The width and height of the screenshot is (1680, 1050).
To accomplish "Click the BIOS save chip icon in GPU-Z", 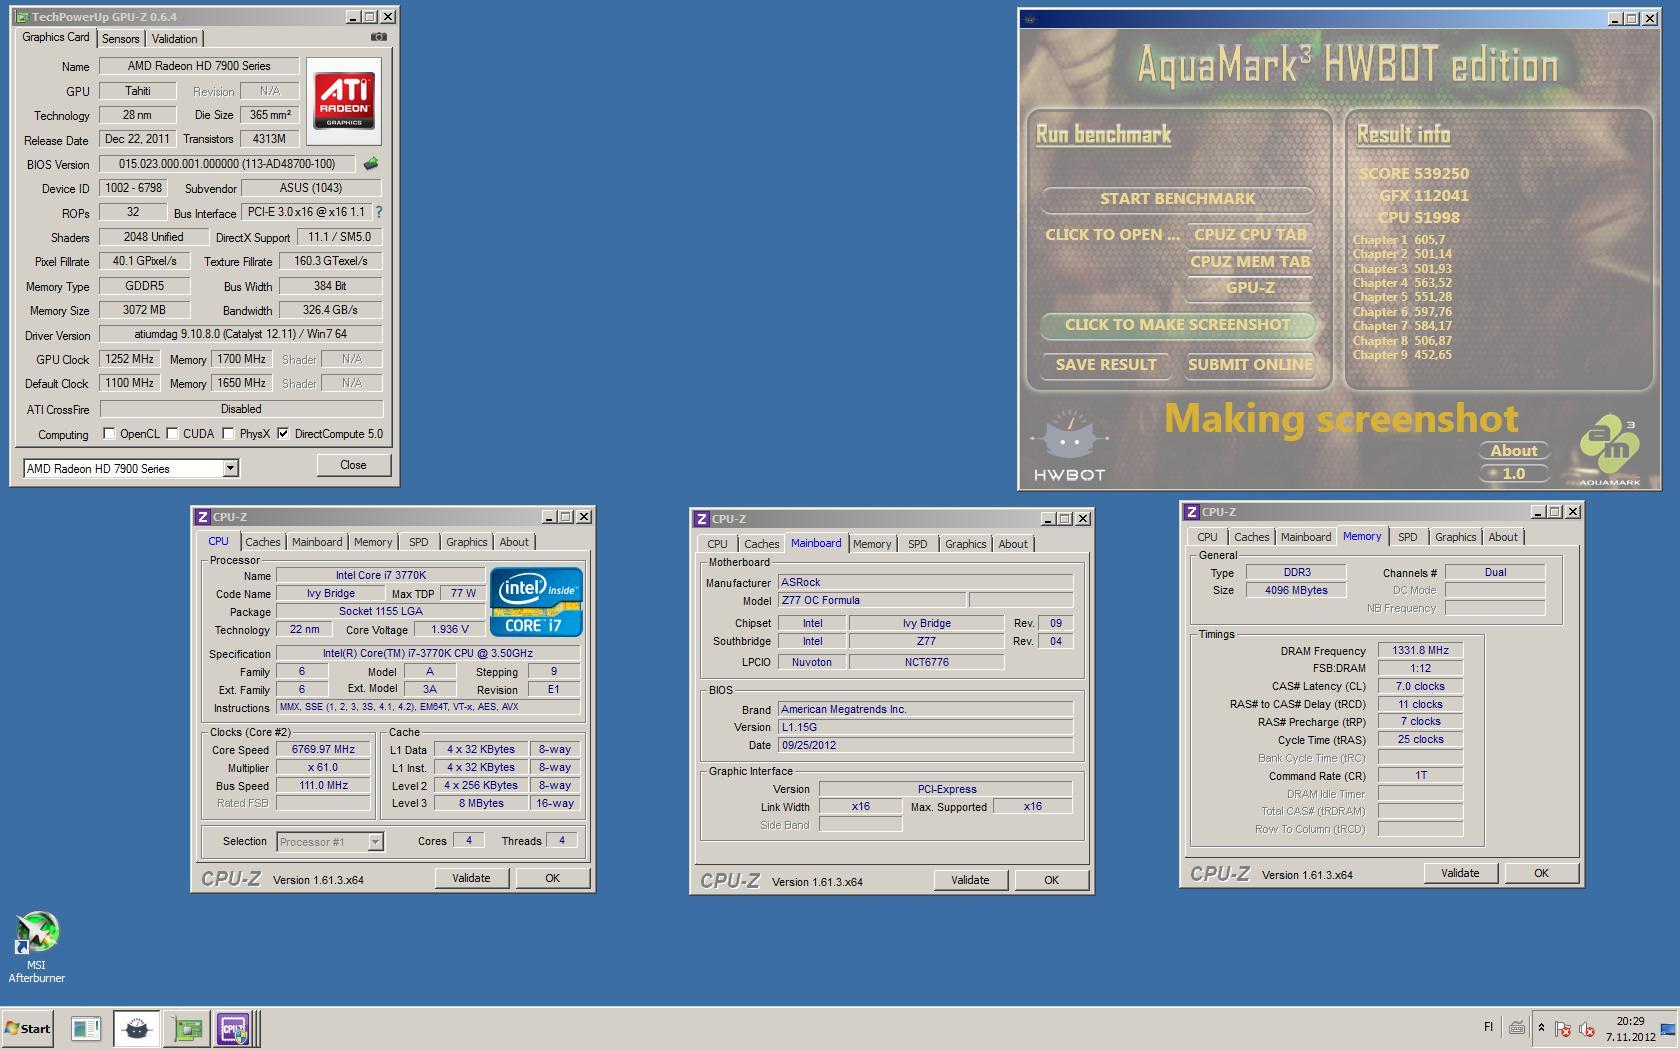I will coord(371,163).
